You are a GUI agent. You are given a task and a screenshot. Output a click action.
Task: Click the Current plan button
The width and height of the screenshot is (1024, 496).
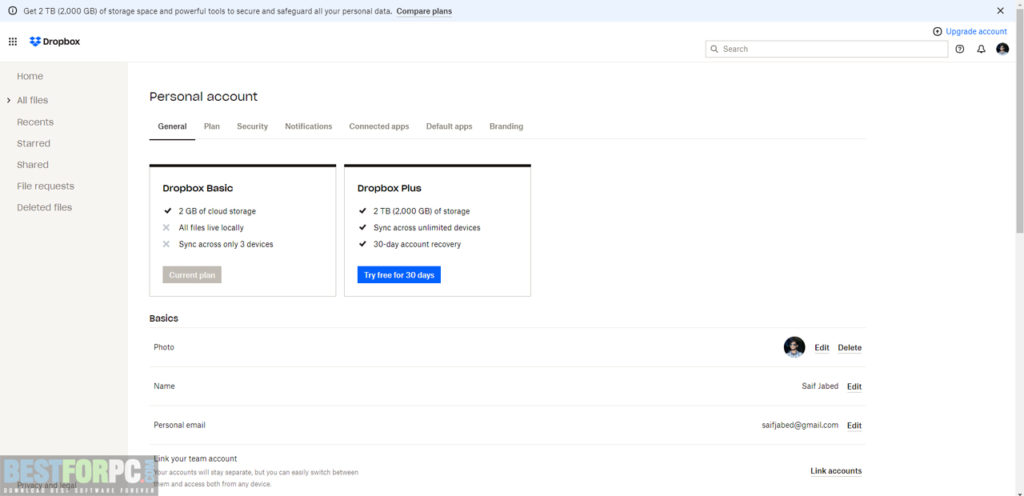tap(192, 275)
